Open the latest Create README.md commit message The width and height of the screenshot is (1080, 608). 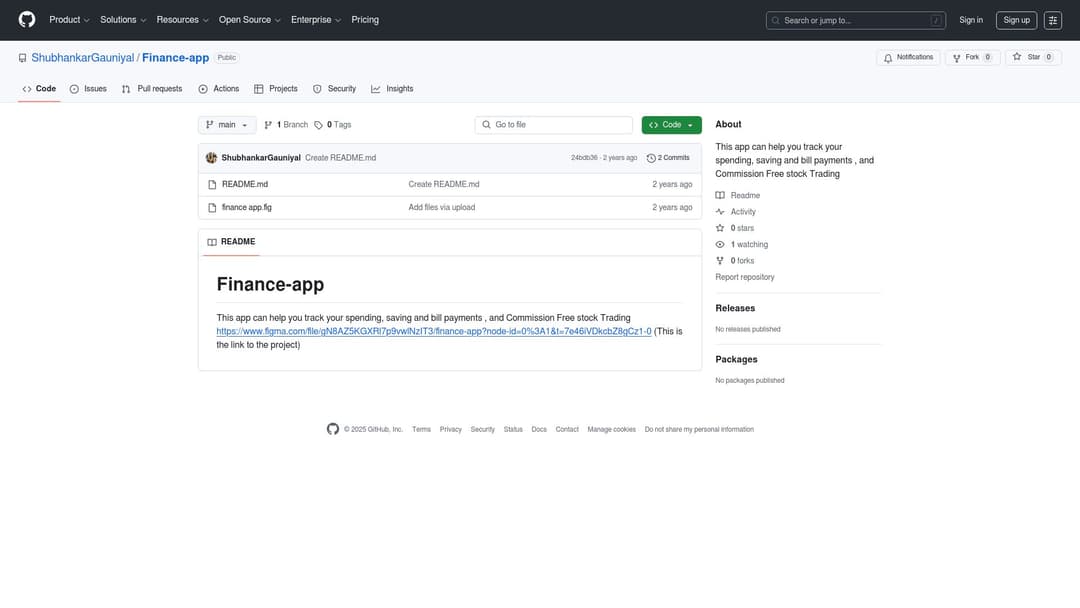click(340, 158)
